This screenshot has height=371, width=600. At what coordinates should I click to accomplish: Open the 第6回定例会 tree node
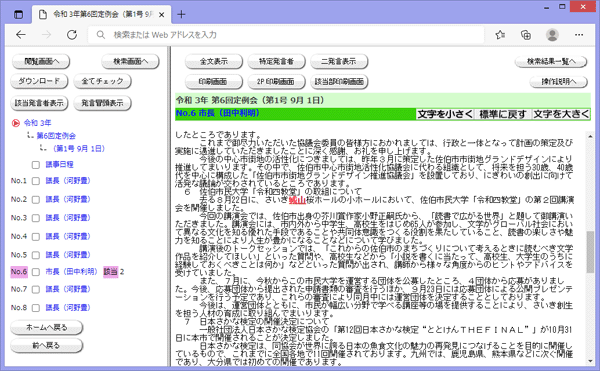56,136
